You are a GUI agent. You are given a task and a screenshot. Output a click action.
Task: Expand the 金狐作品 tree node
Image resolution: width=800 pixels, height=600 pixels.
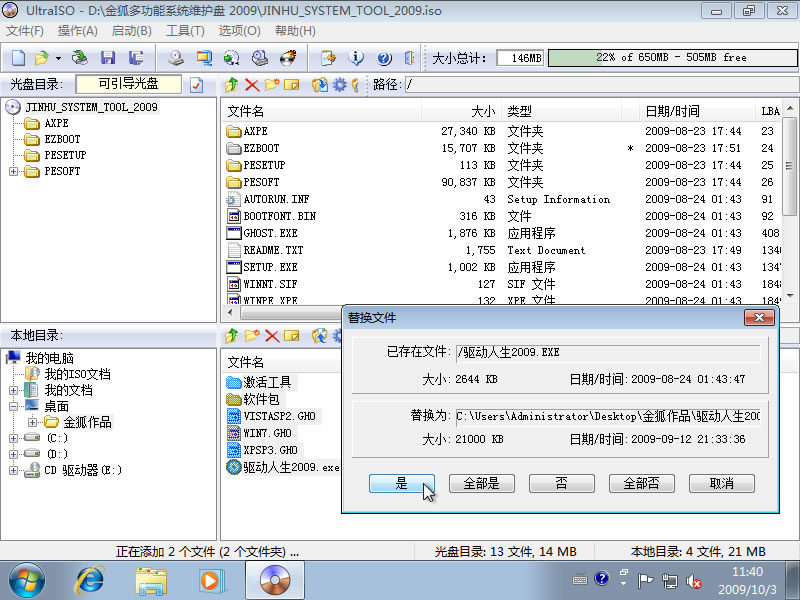32,422
